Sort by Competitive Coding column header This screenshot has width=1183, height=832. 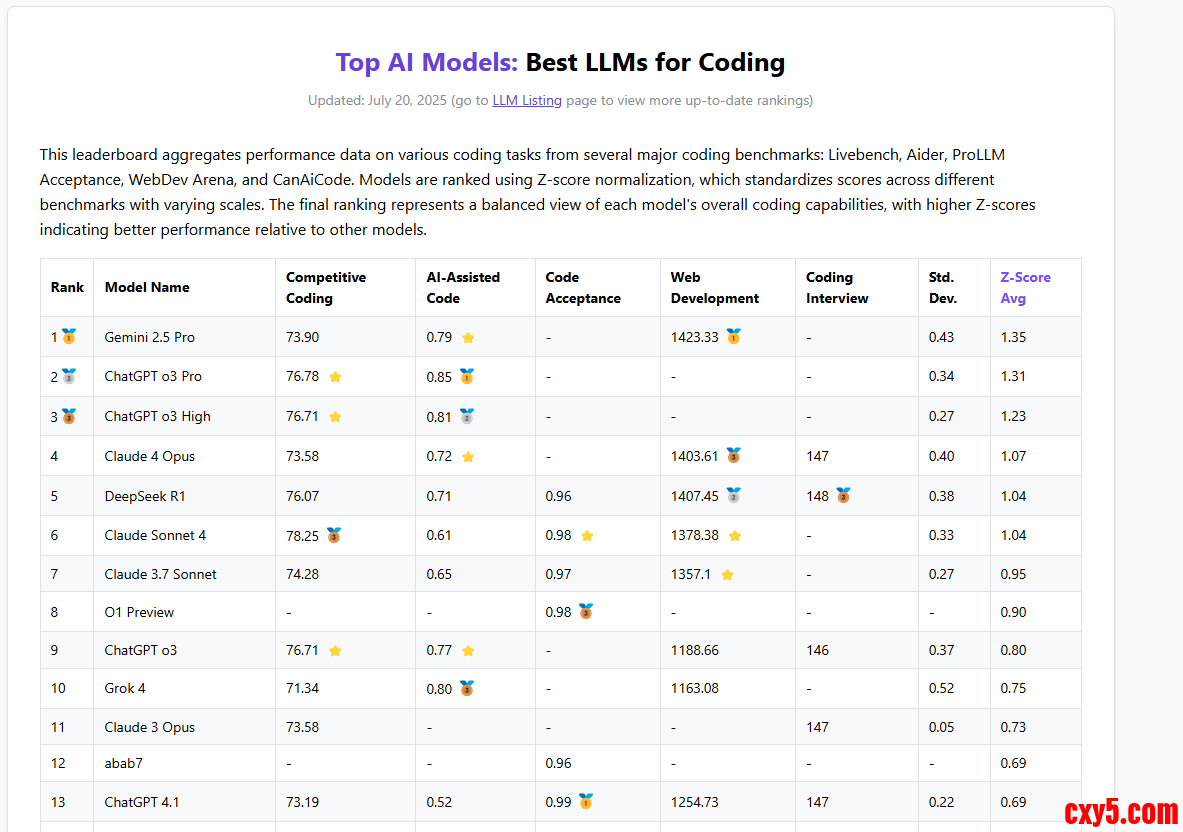point(326,287)
